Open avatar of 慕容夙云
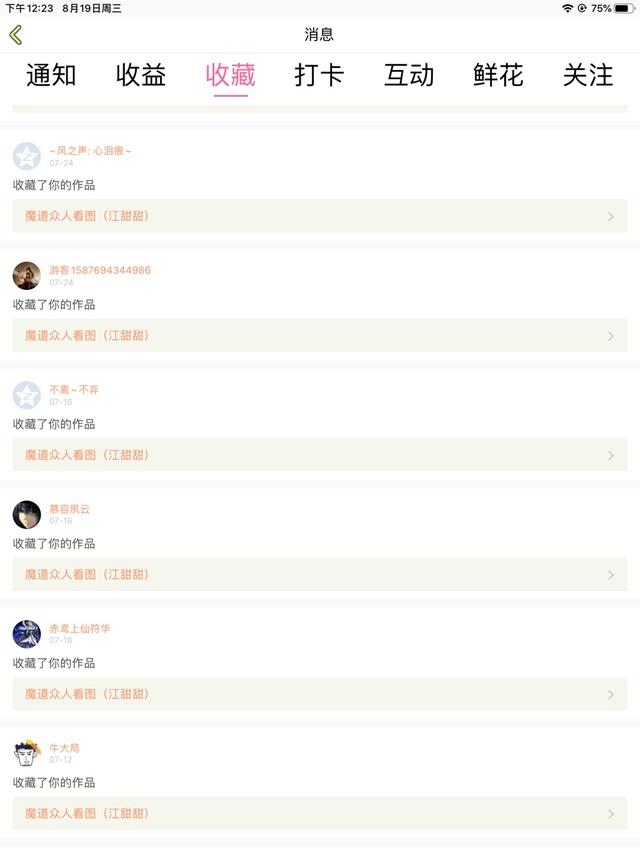Screen dimensions: 640x853 (x=27, y=515)
